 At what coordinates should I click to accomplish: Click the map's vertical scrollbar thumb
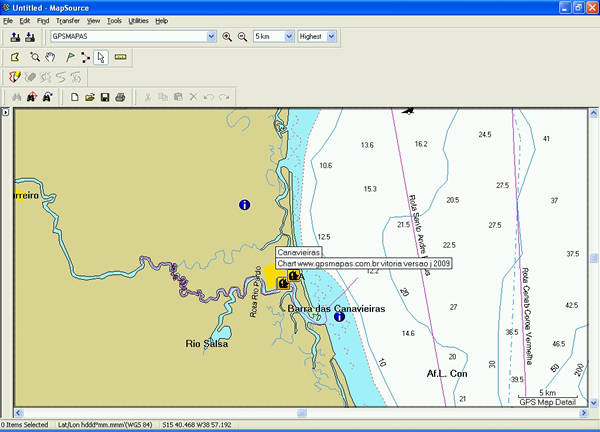pos(593,258)
